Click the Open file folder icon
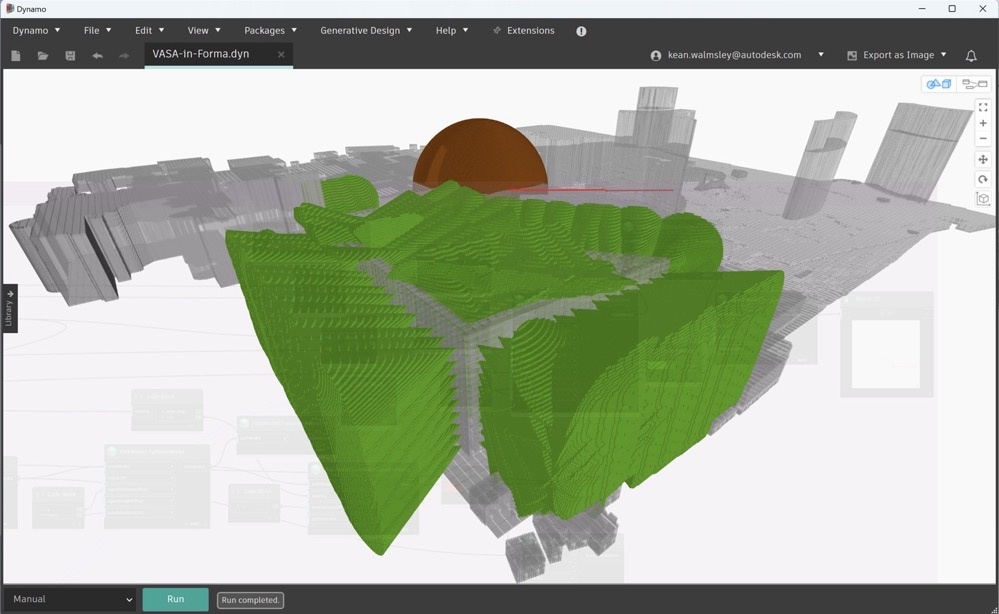Screen dimensions: 999x614 click(43, 56)
